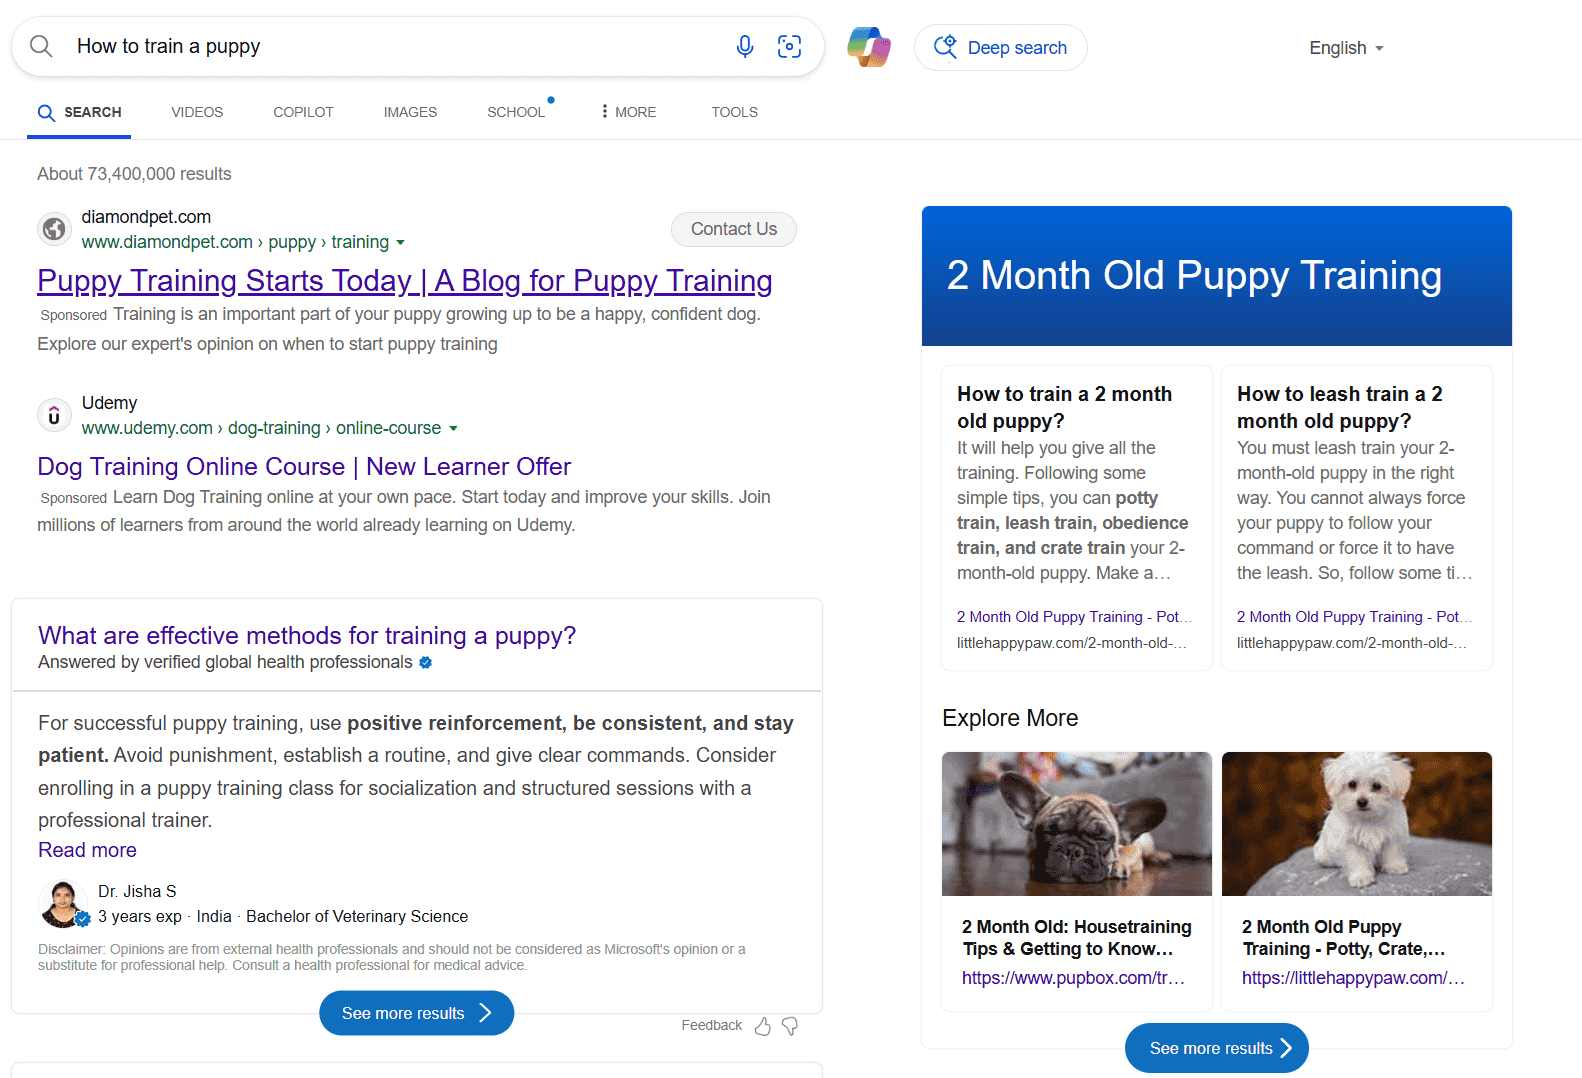This screenshot has height=1078, width=1582.
Task: Open Puppy Training Starts Today blog link
Action: tap(405, 281)
